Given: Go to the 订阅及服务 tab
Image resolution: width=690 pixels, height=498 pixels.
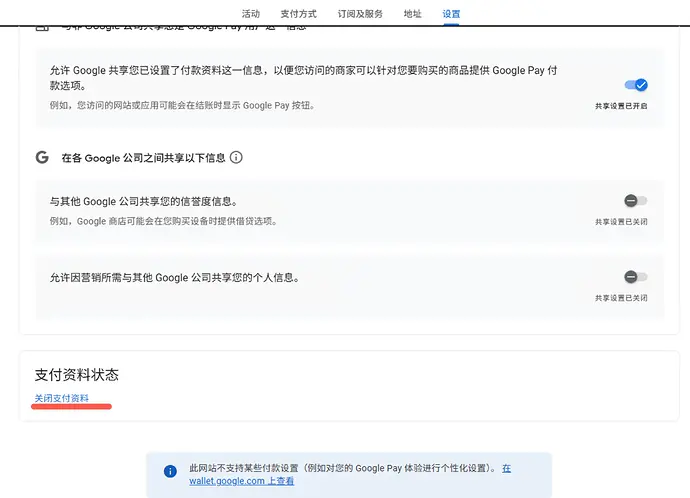Looking at the screenshot, I should [x=360, y=14].
